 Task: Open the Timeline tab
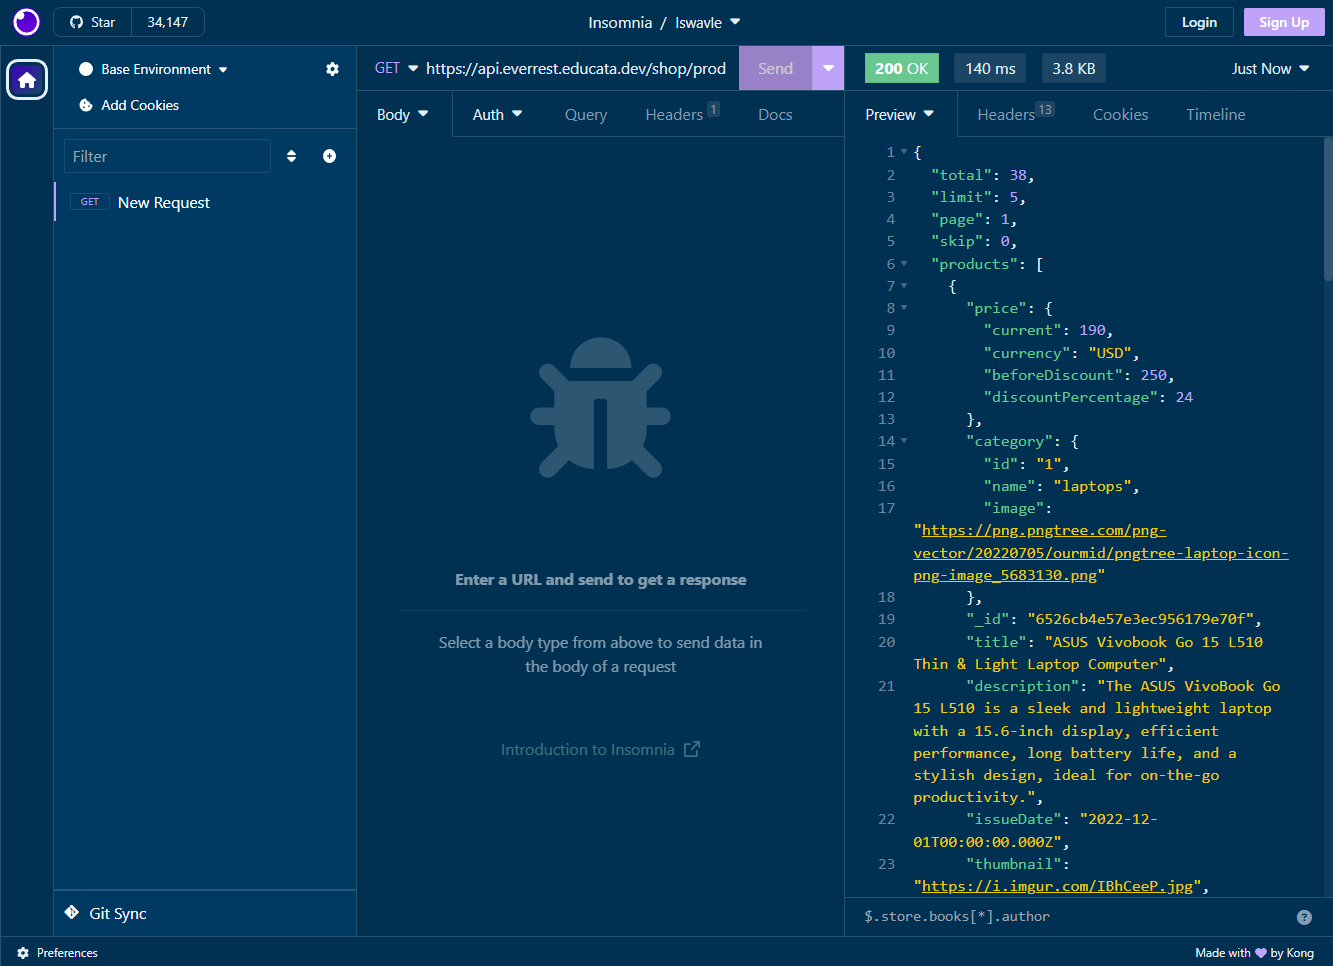[1216, 114]
